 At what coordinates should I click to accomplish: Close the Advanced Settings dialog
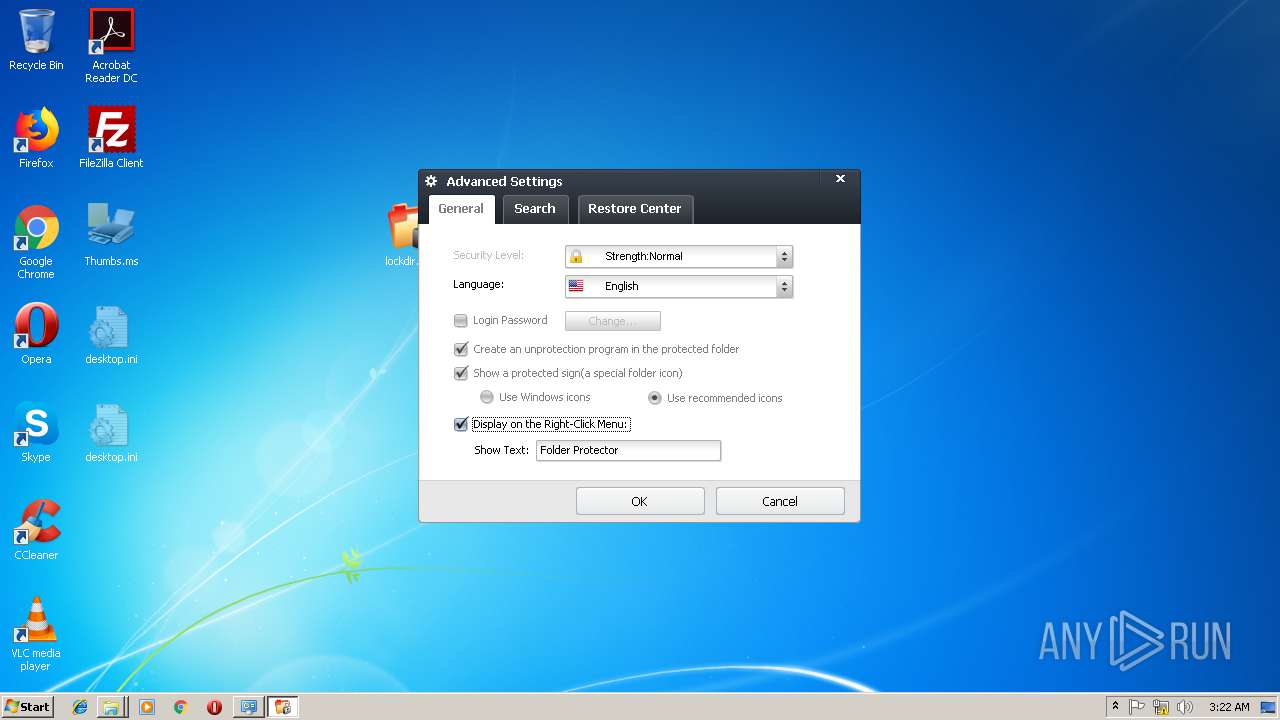[840, 179]
